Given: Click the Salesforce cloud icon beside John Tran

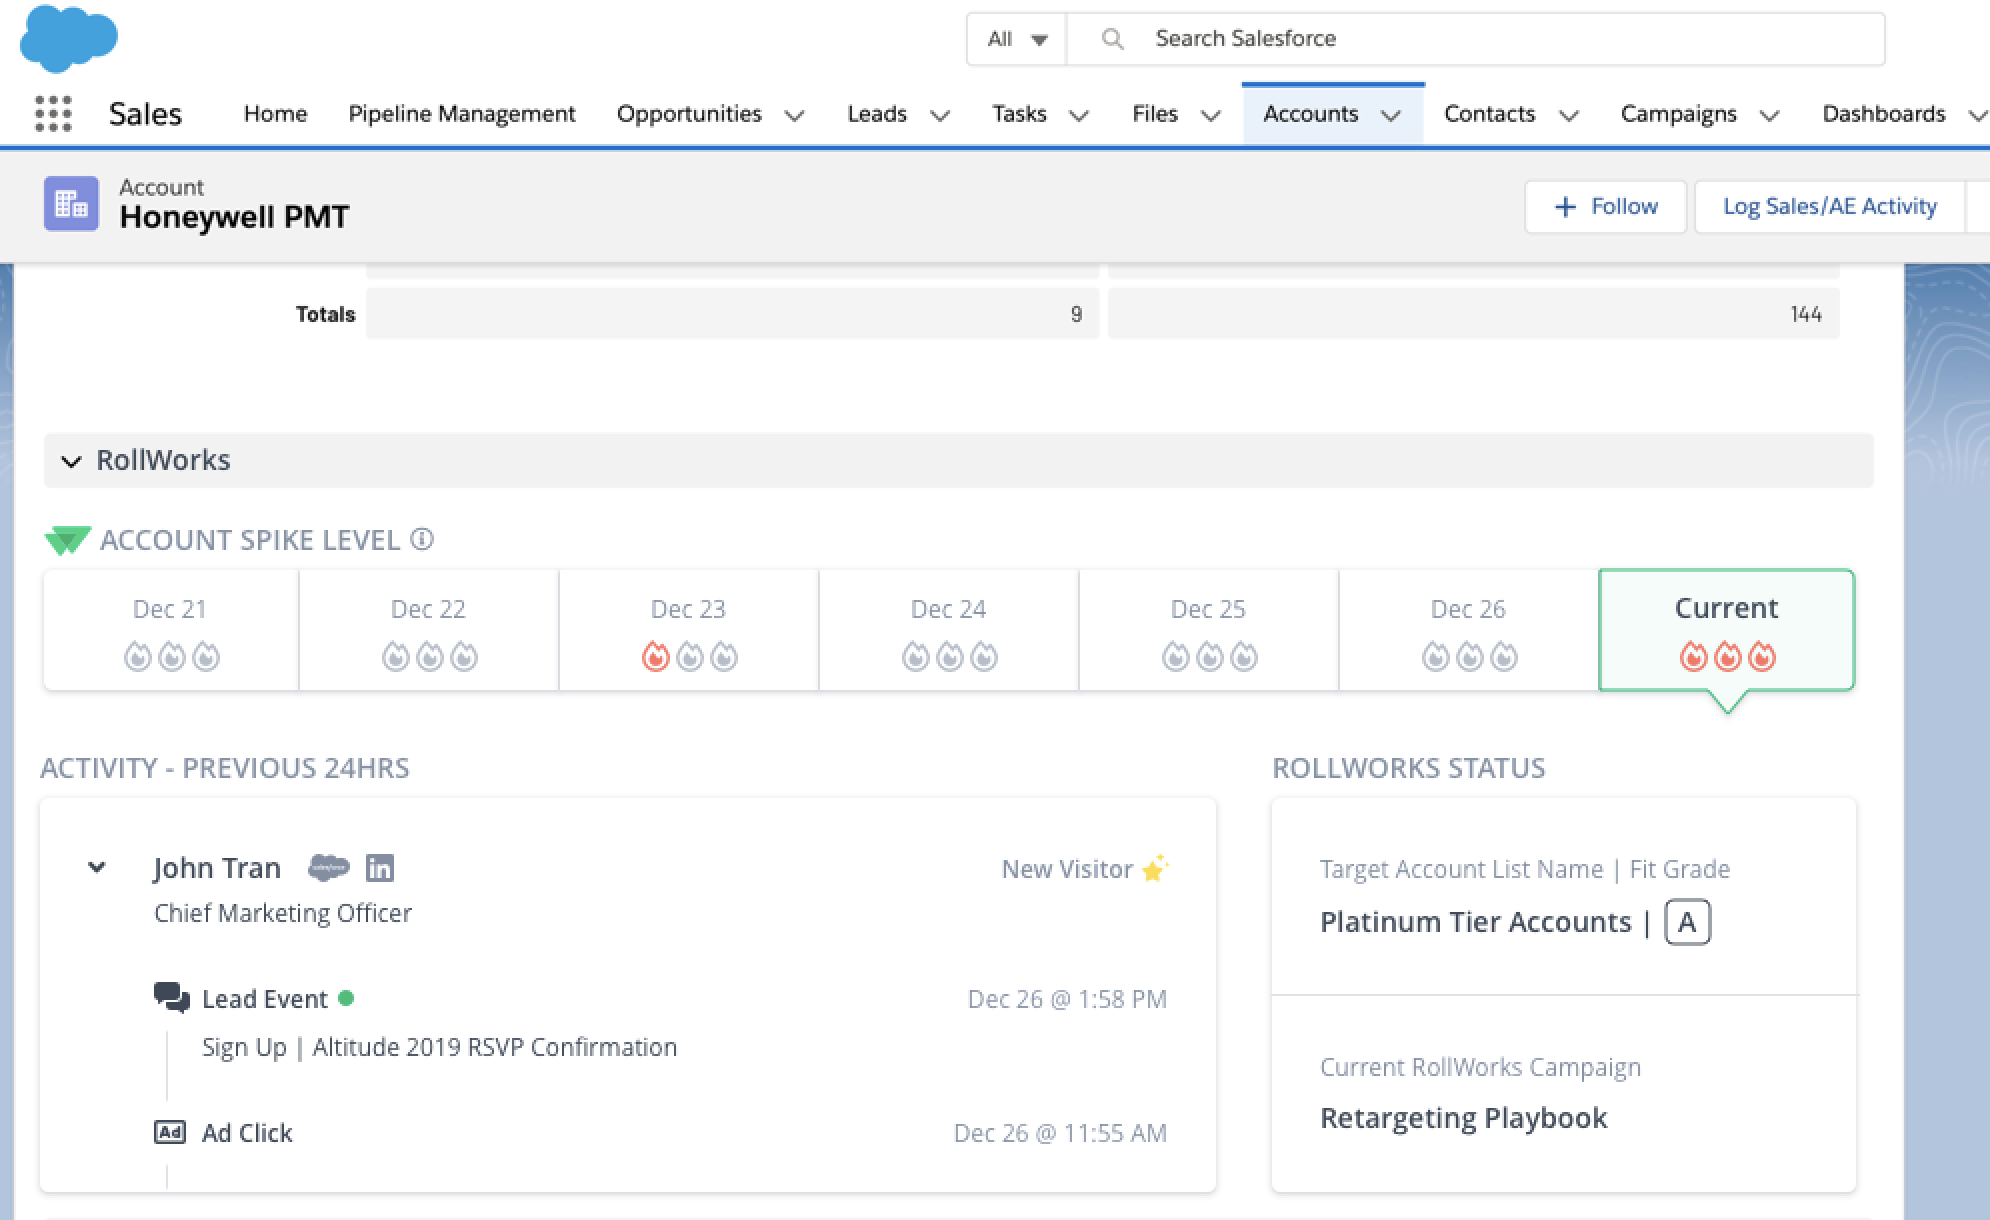Looking at the screenshot, I should coord(328,868).
